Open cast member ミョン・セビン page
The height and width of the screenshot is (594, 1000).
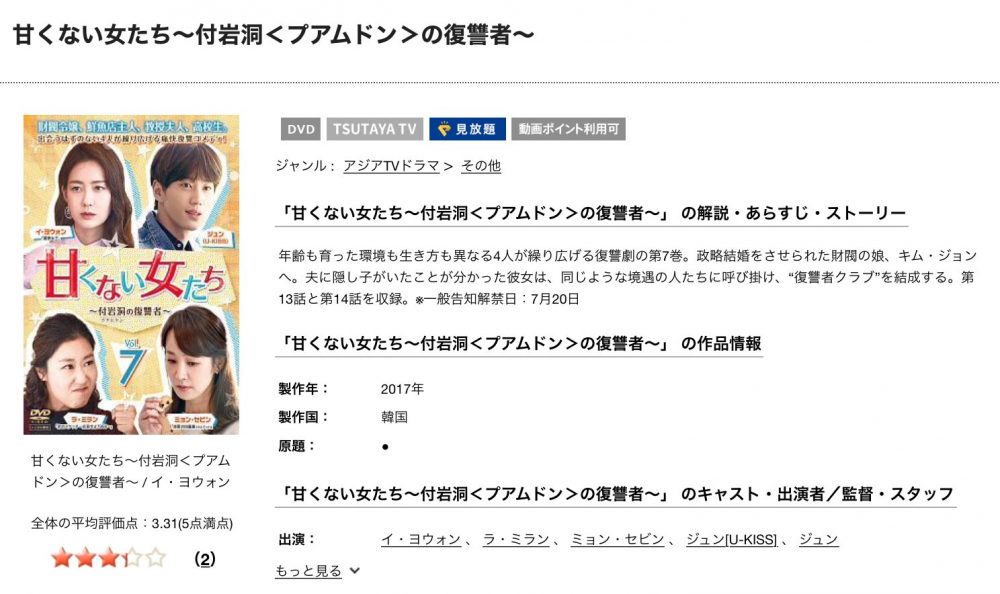coord(617,540)
